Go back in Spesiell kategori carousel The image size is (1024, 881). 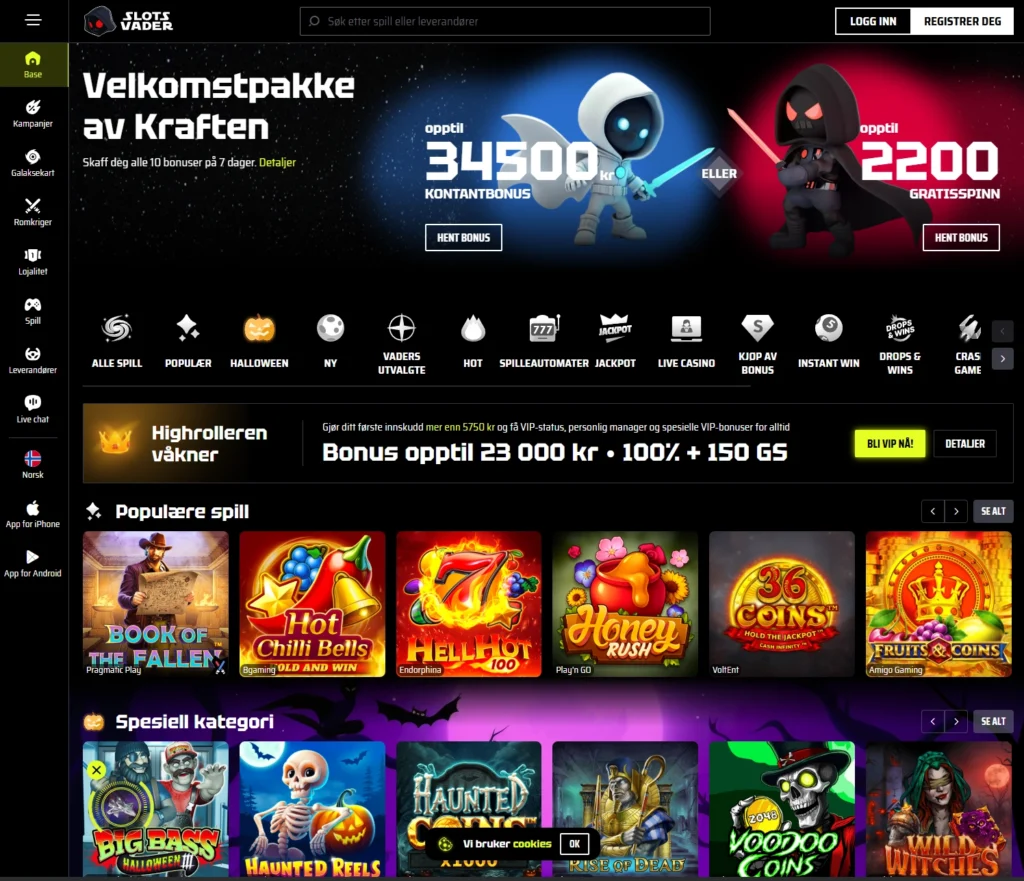pos(933,722)
